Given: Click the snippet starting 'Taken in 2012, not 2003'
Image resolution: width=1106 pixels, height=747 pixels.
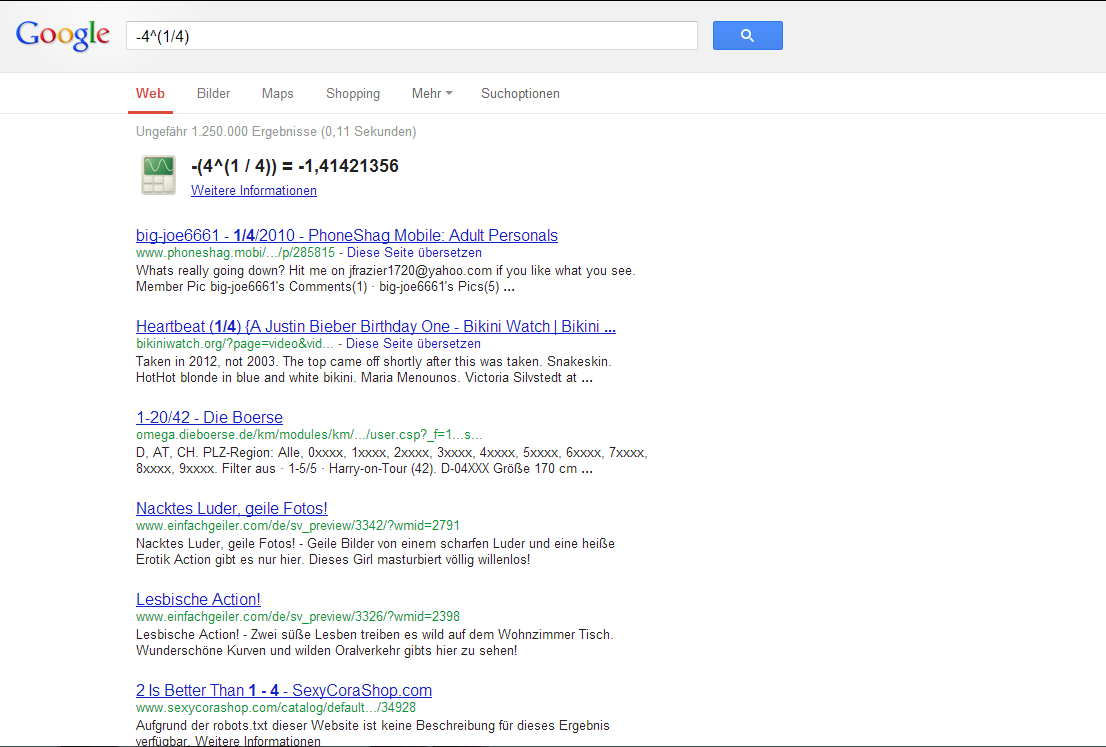Looking at the screenshot, I should coord(374,370).
